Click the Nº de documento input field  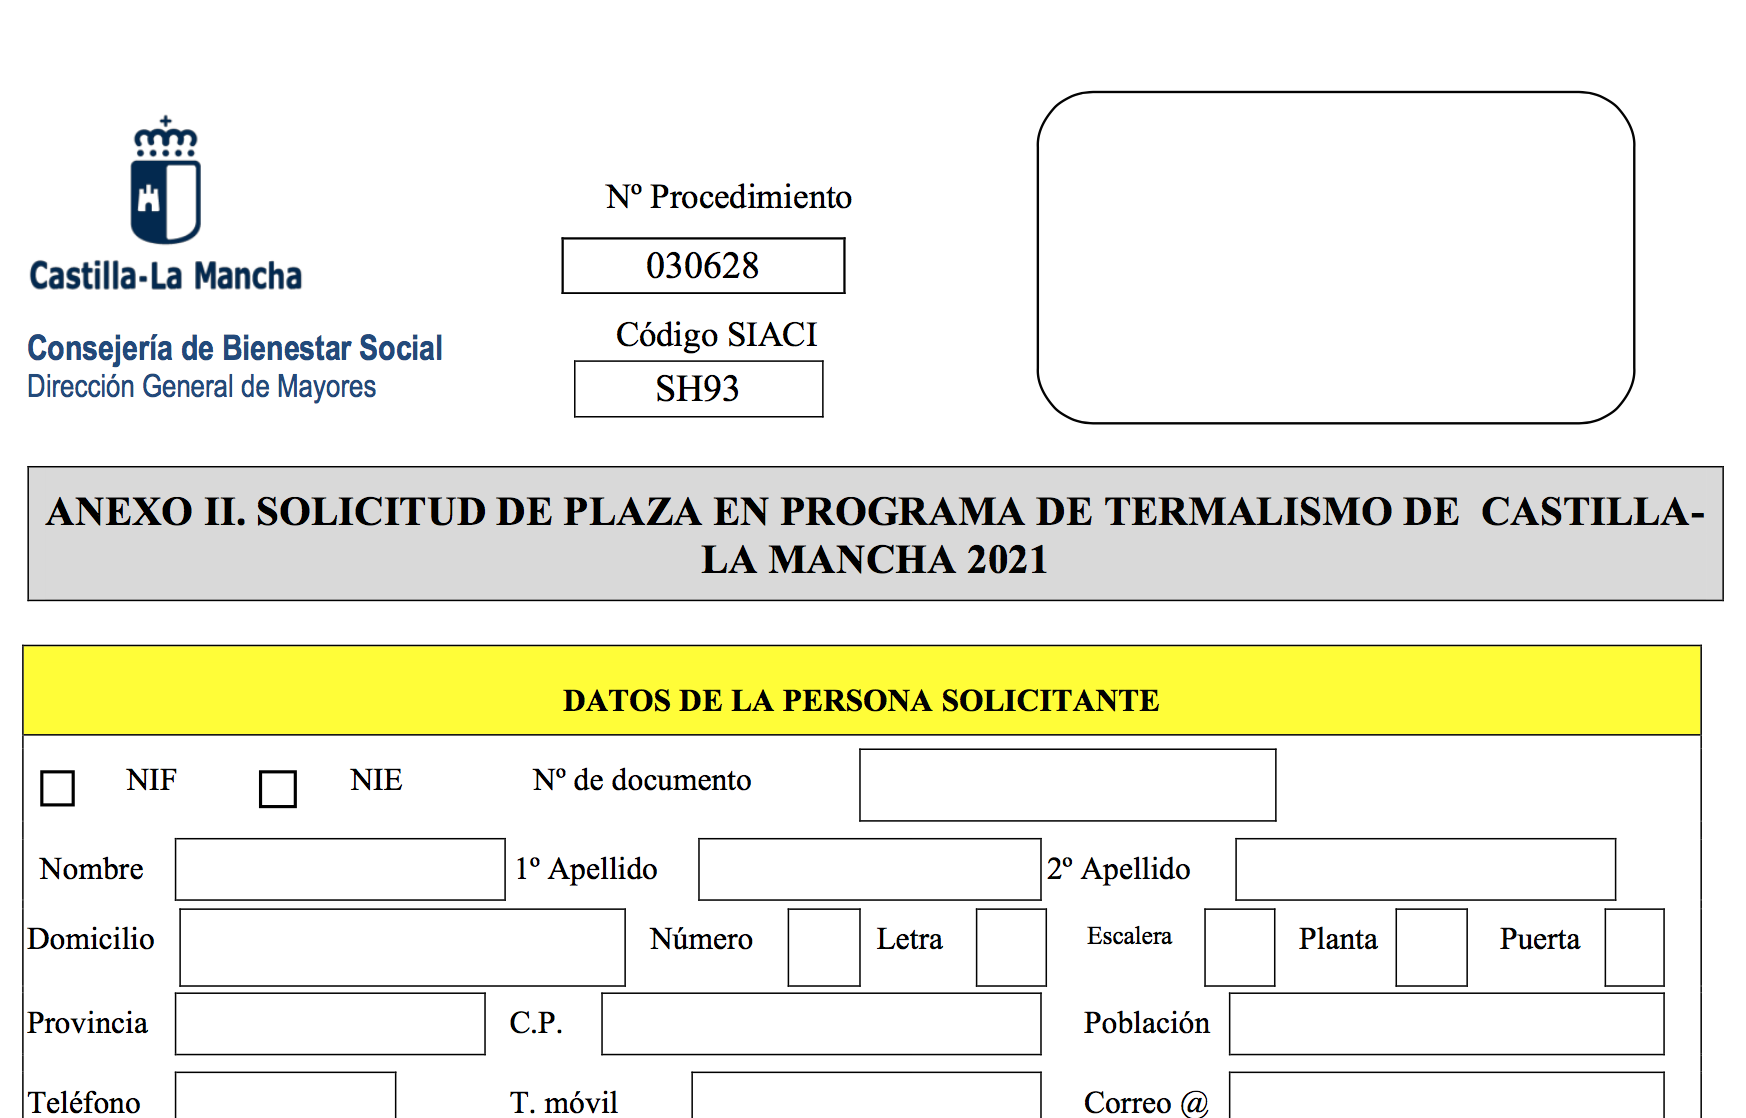coord(1067,785)
